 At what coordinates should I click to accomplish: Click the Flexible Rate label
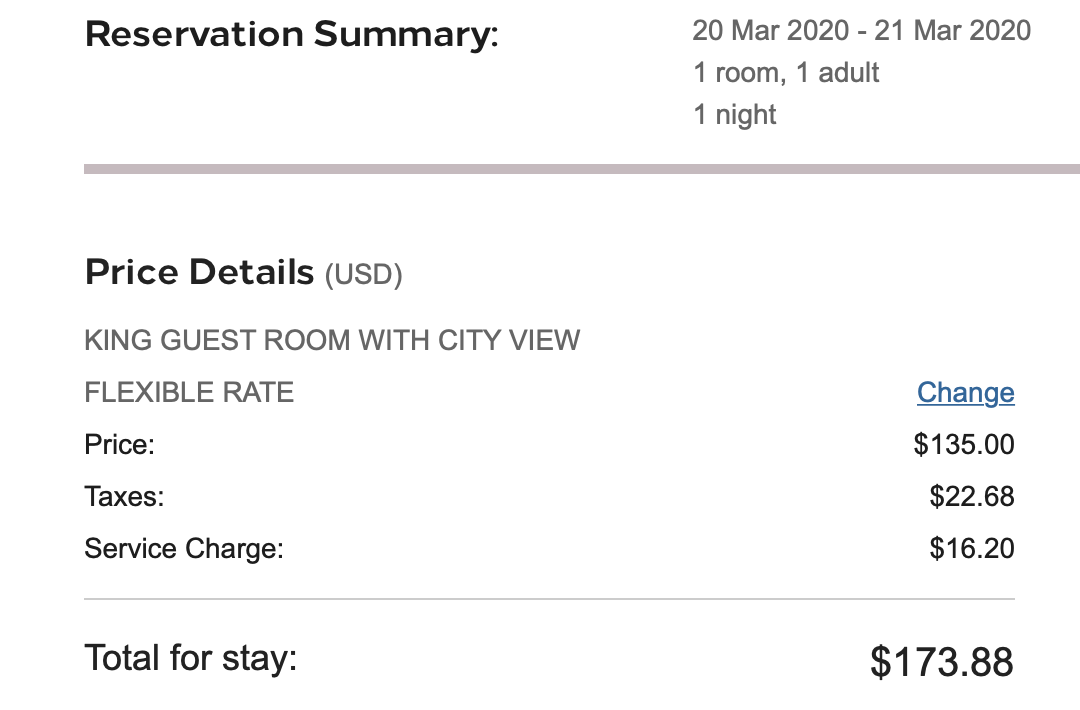[x=189, y=392]
